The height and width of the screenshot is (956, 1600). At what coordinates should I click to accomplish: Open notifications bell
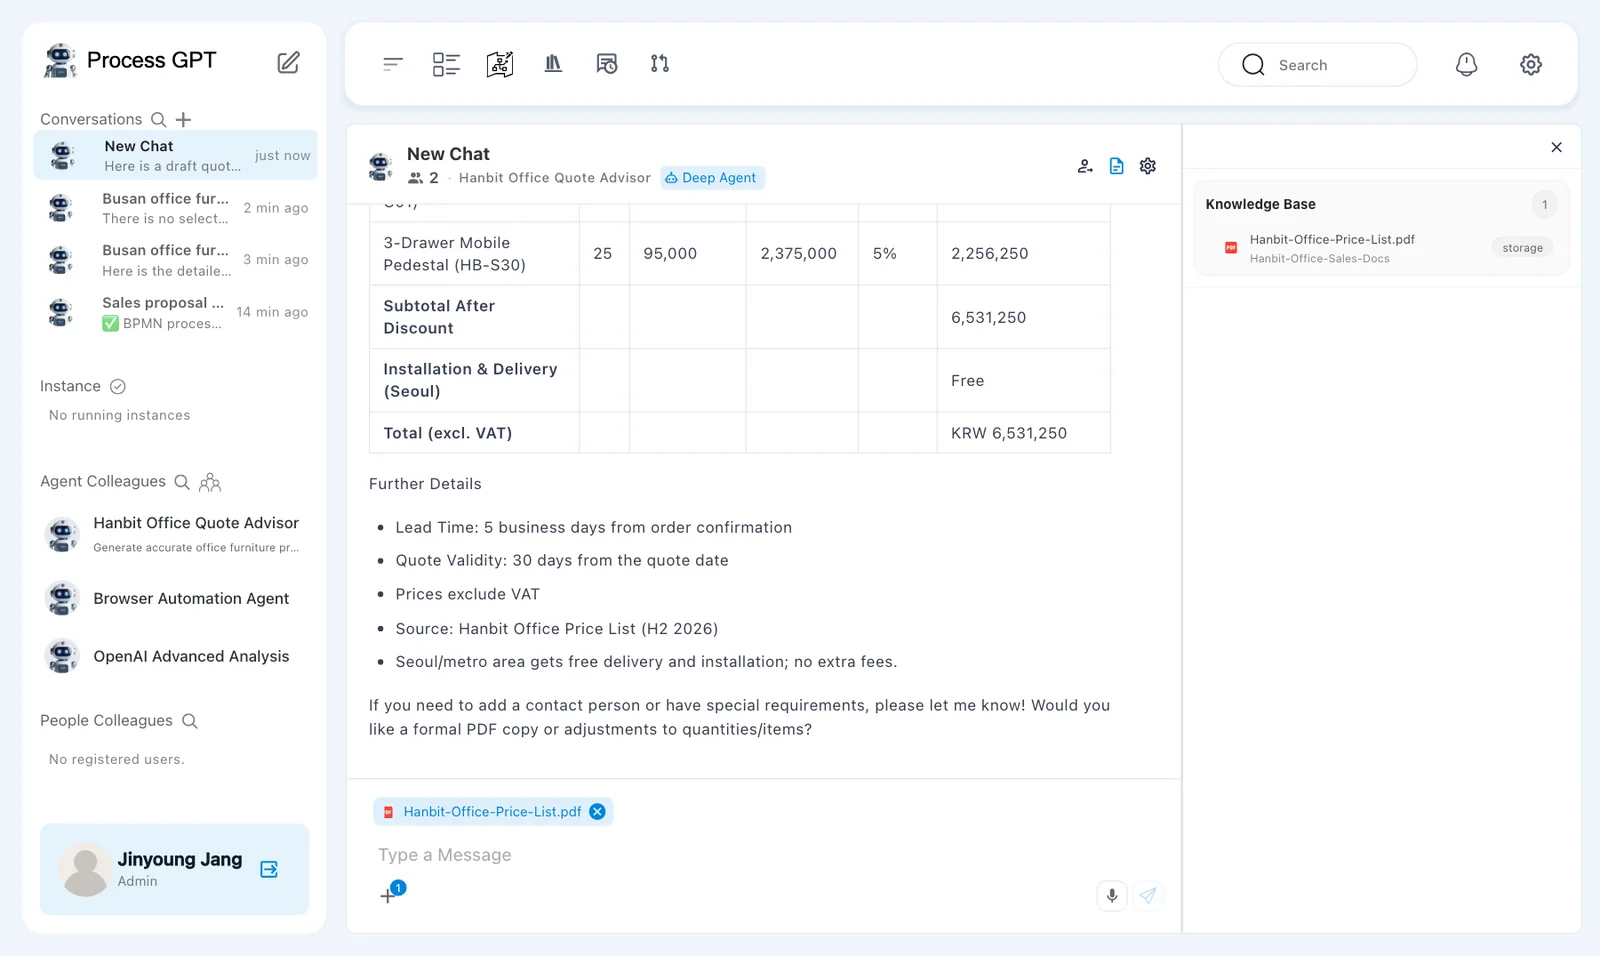tap(1466, 64)
